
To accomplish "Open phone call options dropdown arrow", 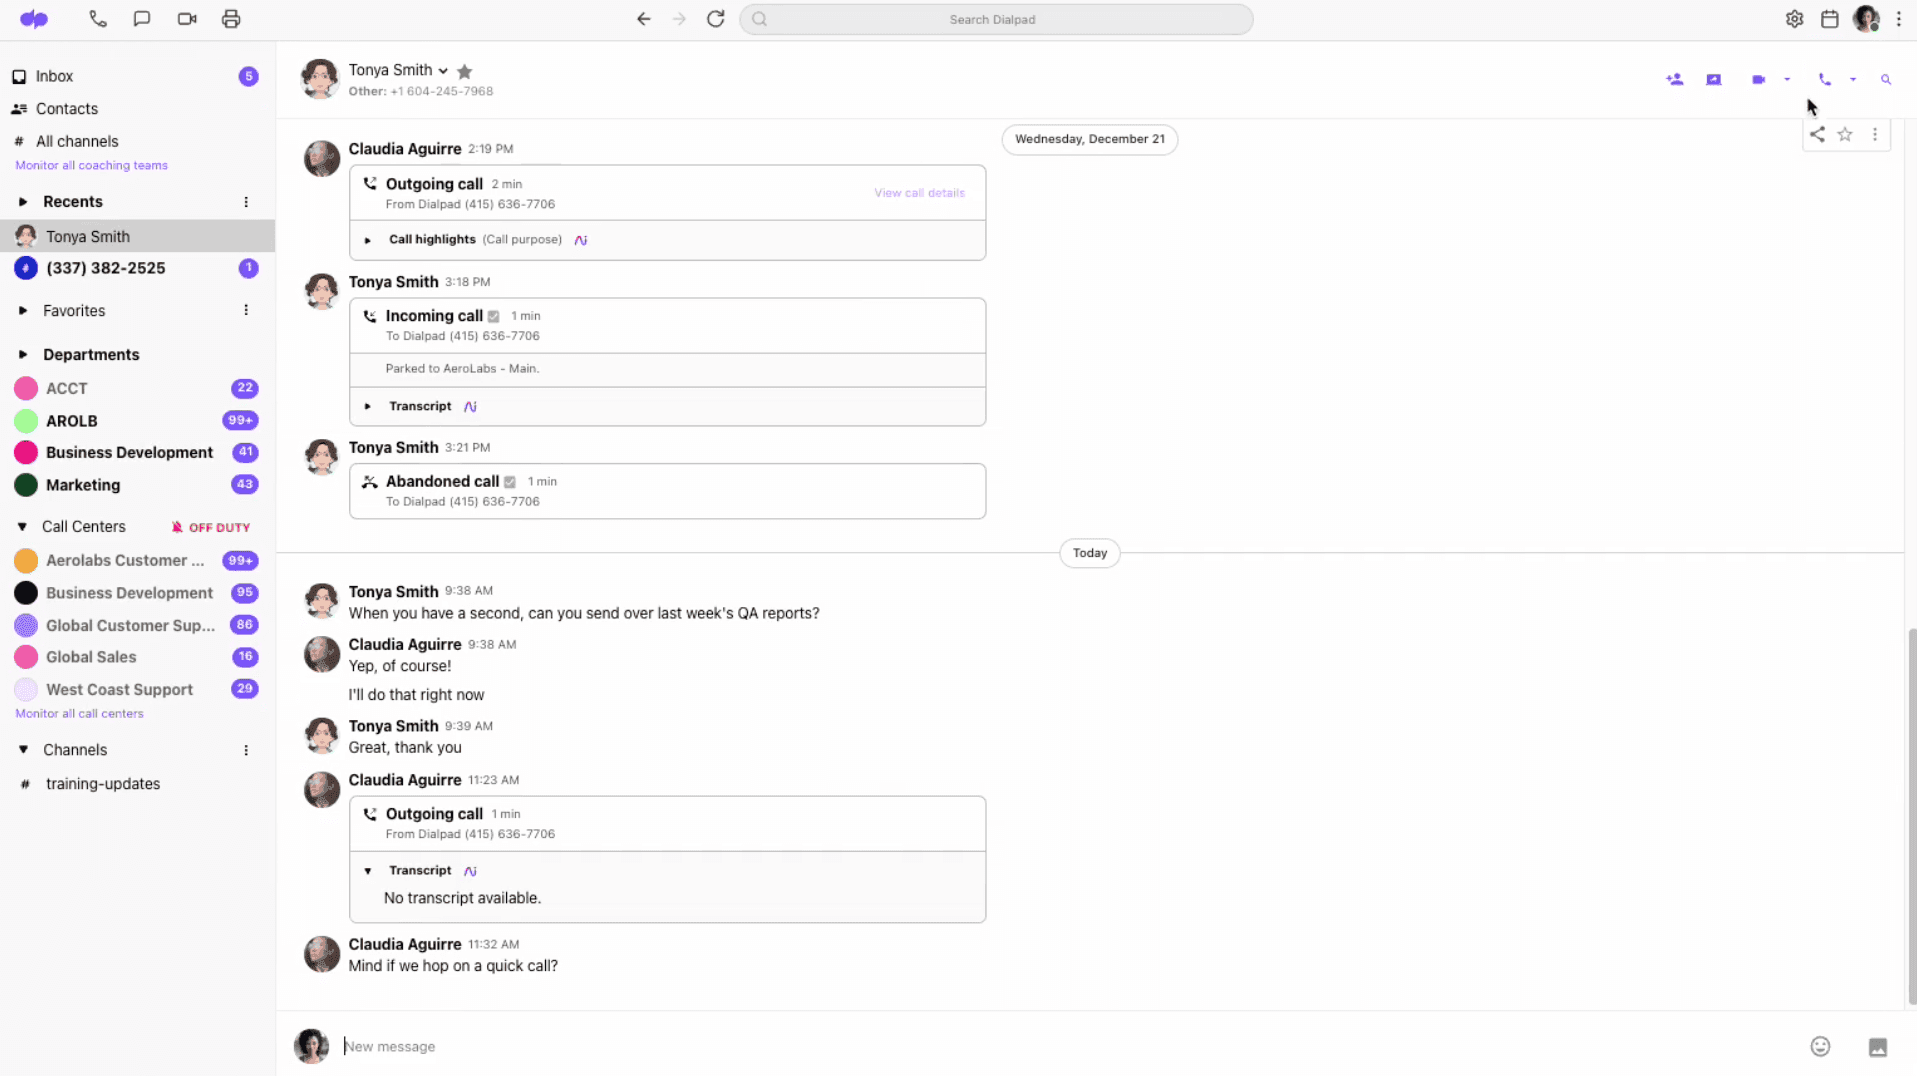I will point(1853,79).
